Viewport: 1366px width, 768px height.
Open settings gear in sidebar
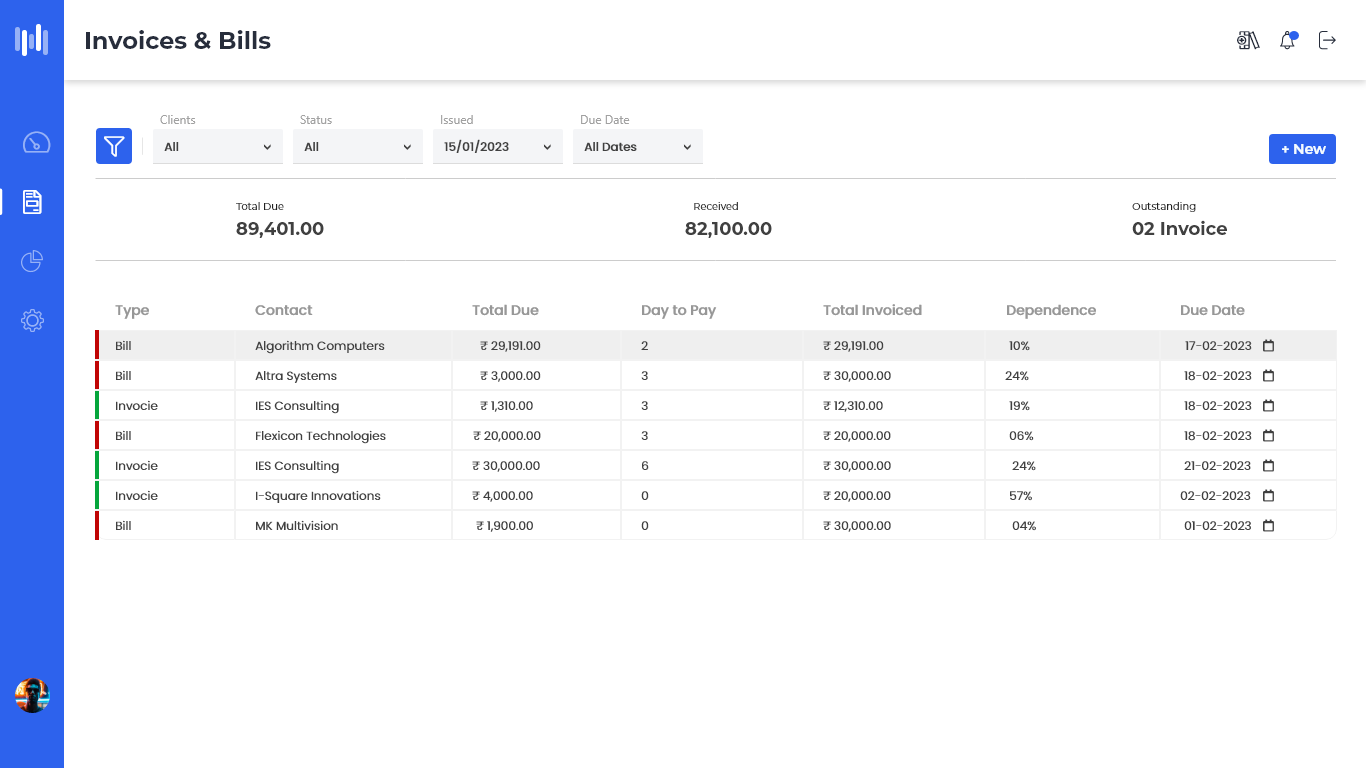(32, 321)
